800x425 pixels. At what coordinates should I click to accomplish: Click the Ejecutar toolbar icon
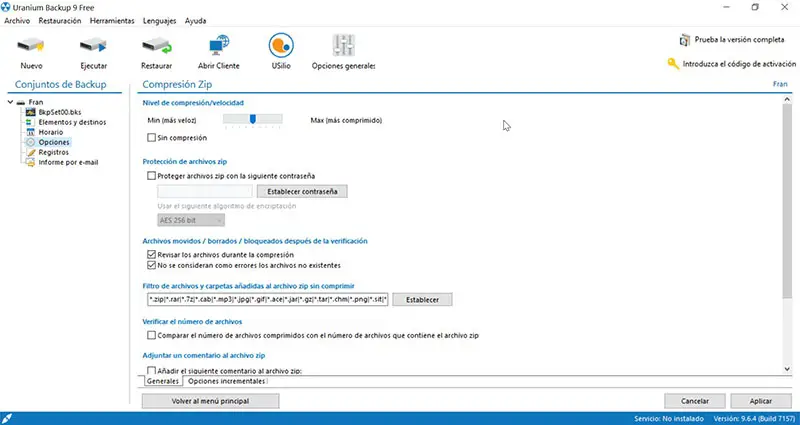[93, 45]
